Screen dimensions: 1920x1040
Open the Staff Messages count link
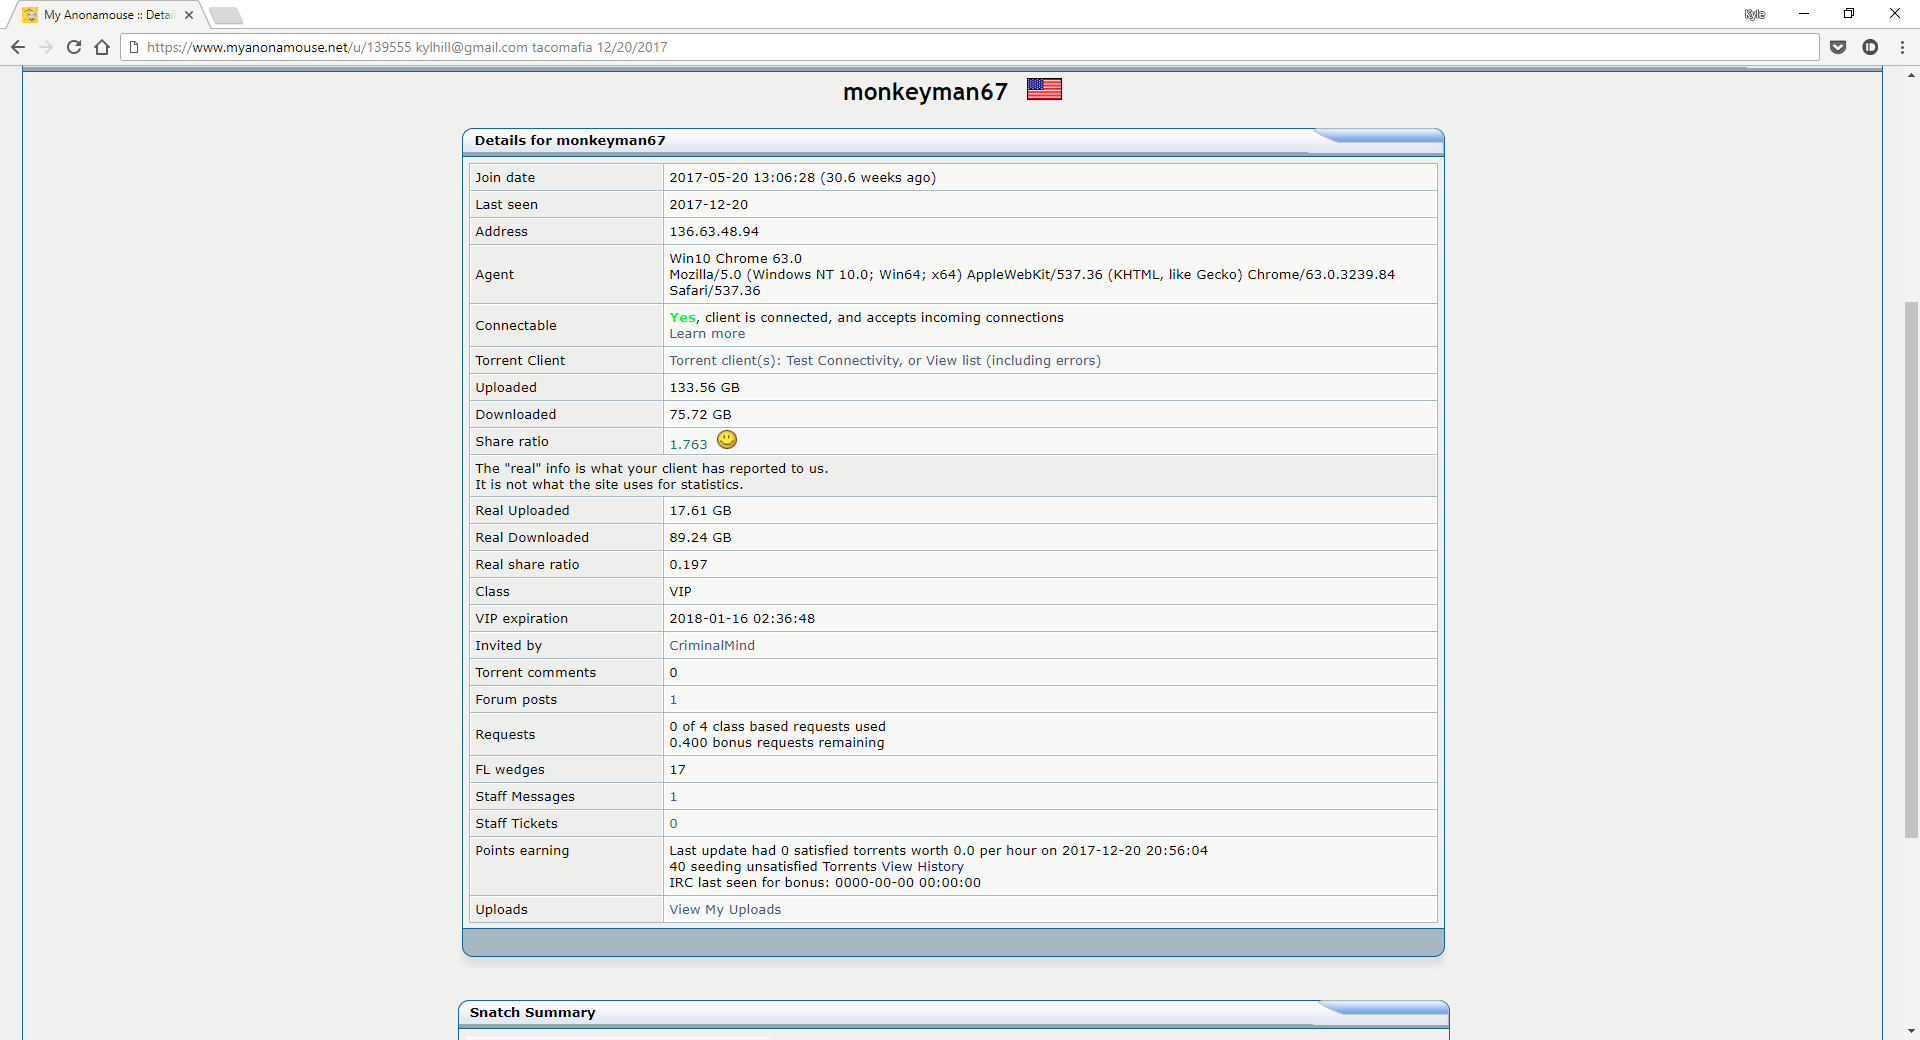673,797
